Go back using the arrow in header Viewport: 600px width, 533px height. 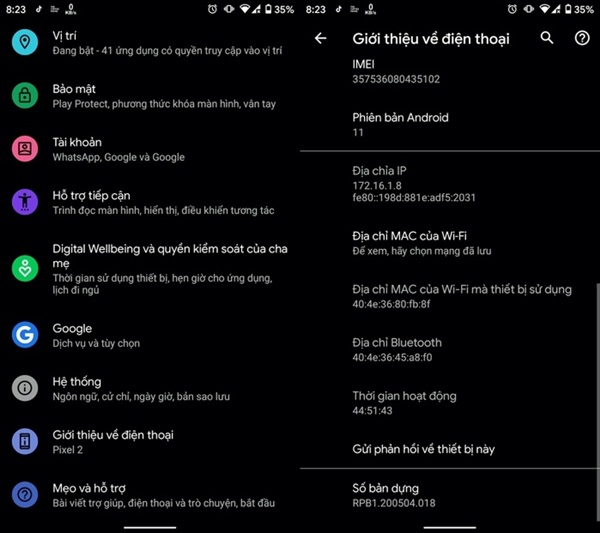tap(321, 38)
